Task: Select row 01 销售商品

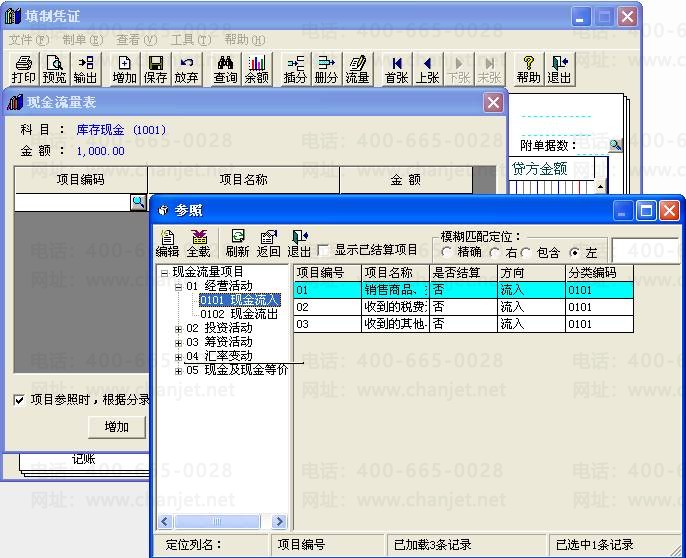Action: pos(463,290)
